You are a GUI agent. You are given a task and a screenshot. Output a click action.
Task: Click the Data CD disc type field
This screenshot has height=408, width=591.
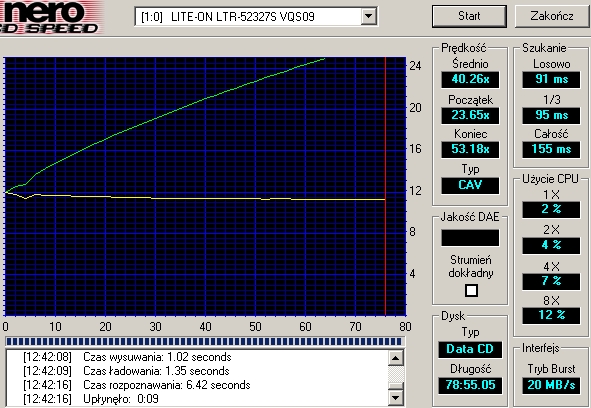click(x=470, y=349)
